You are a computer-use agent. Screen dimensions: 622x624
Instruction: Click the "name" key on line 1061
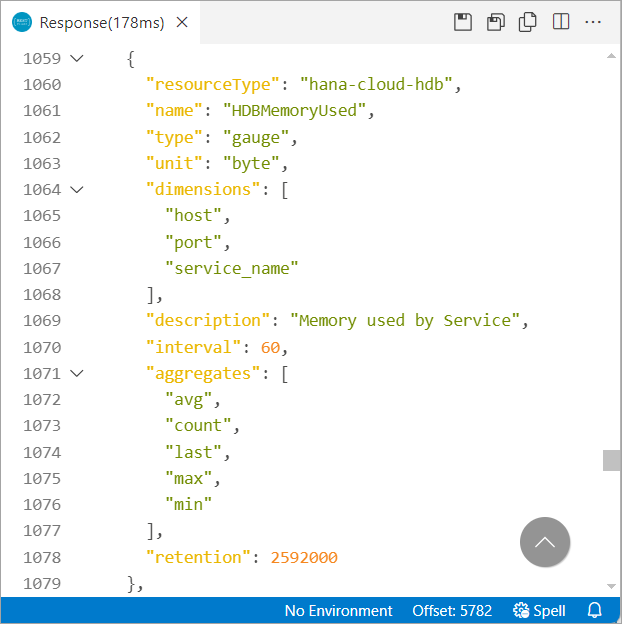pyautogui.click(x=174, y=111)
